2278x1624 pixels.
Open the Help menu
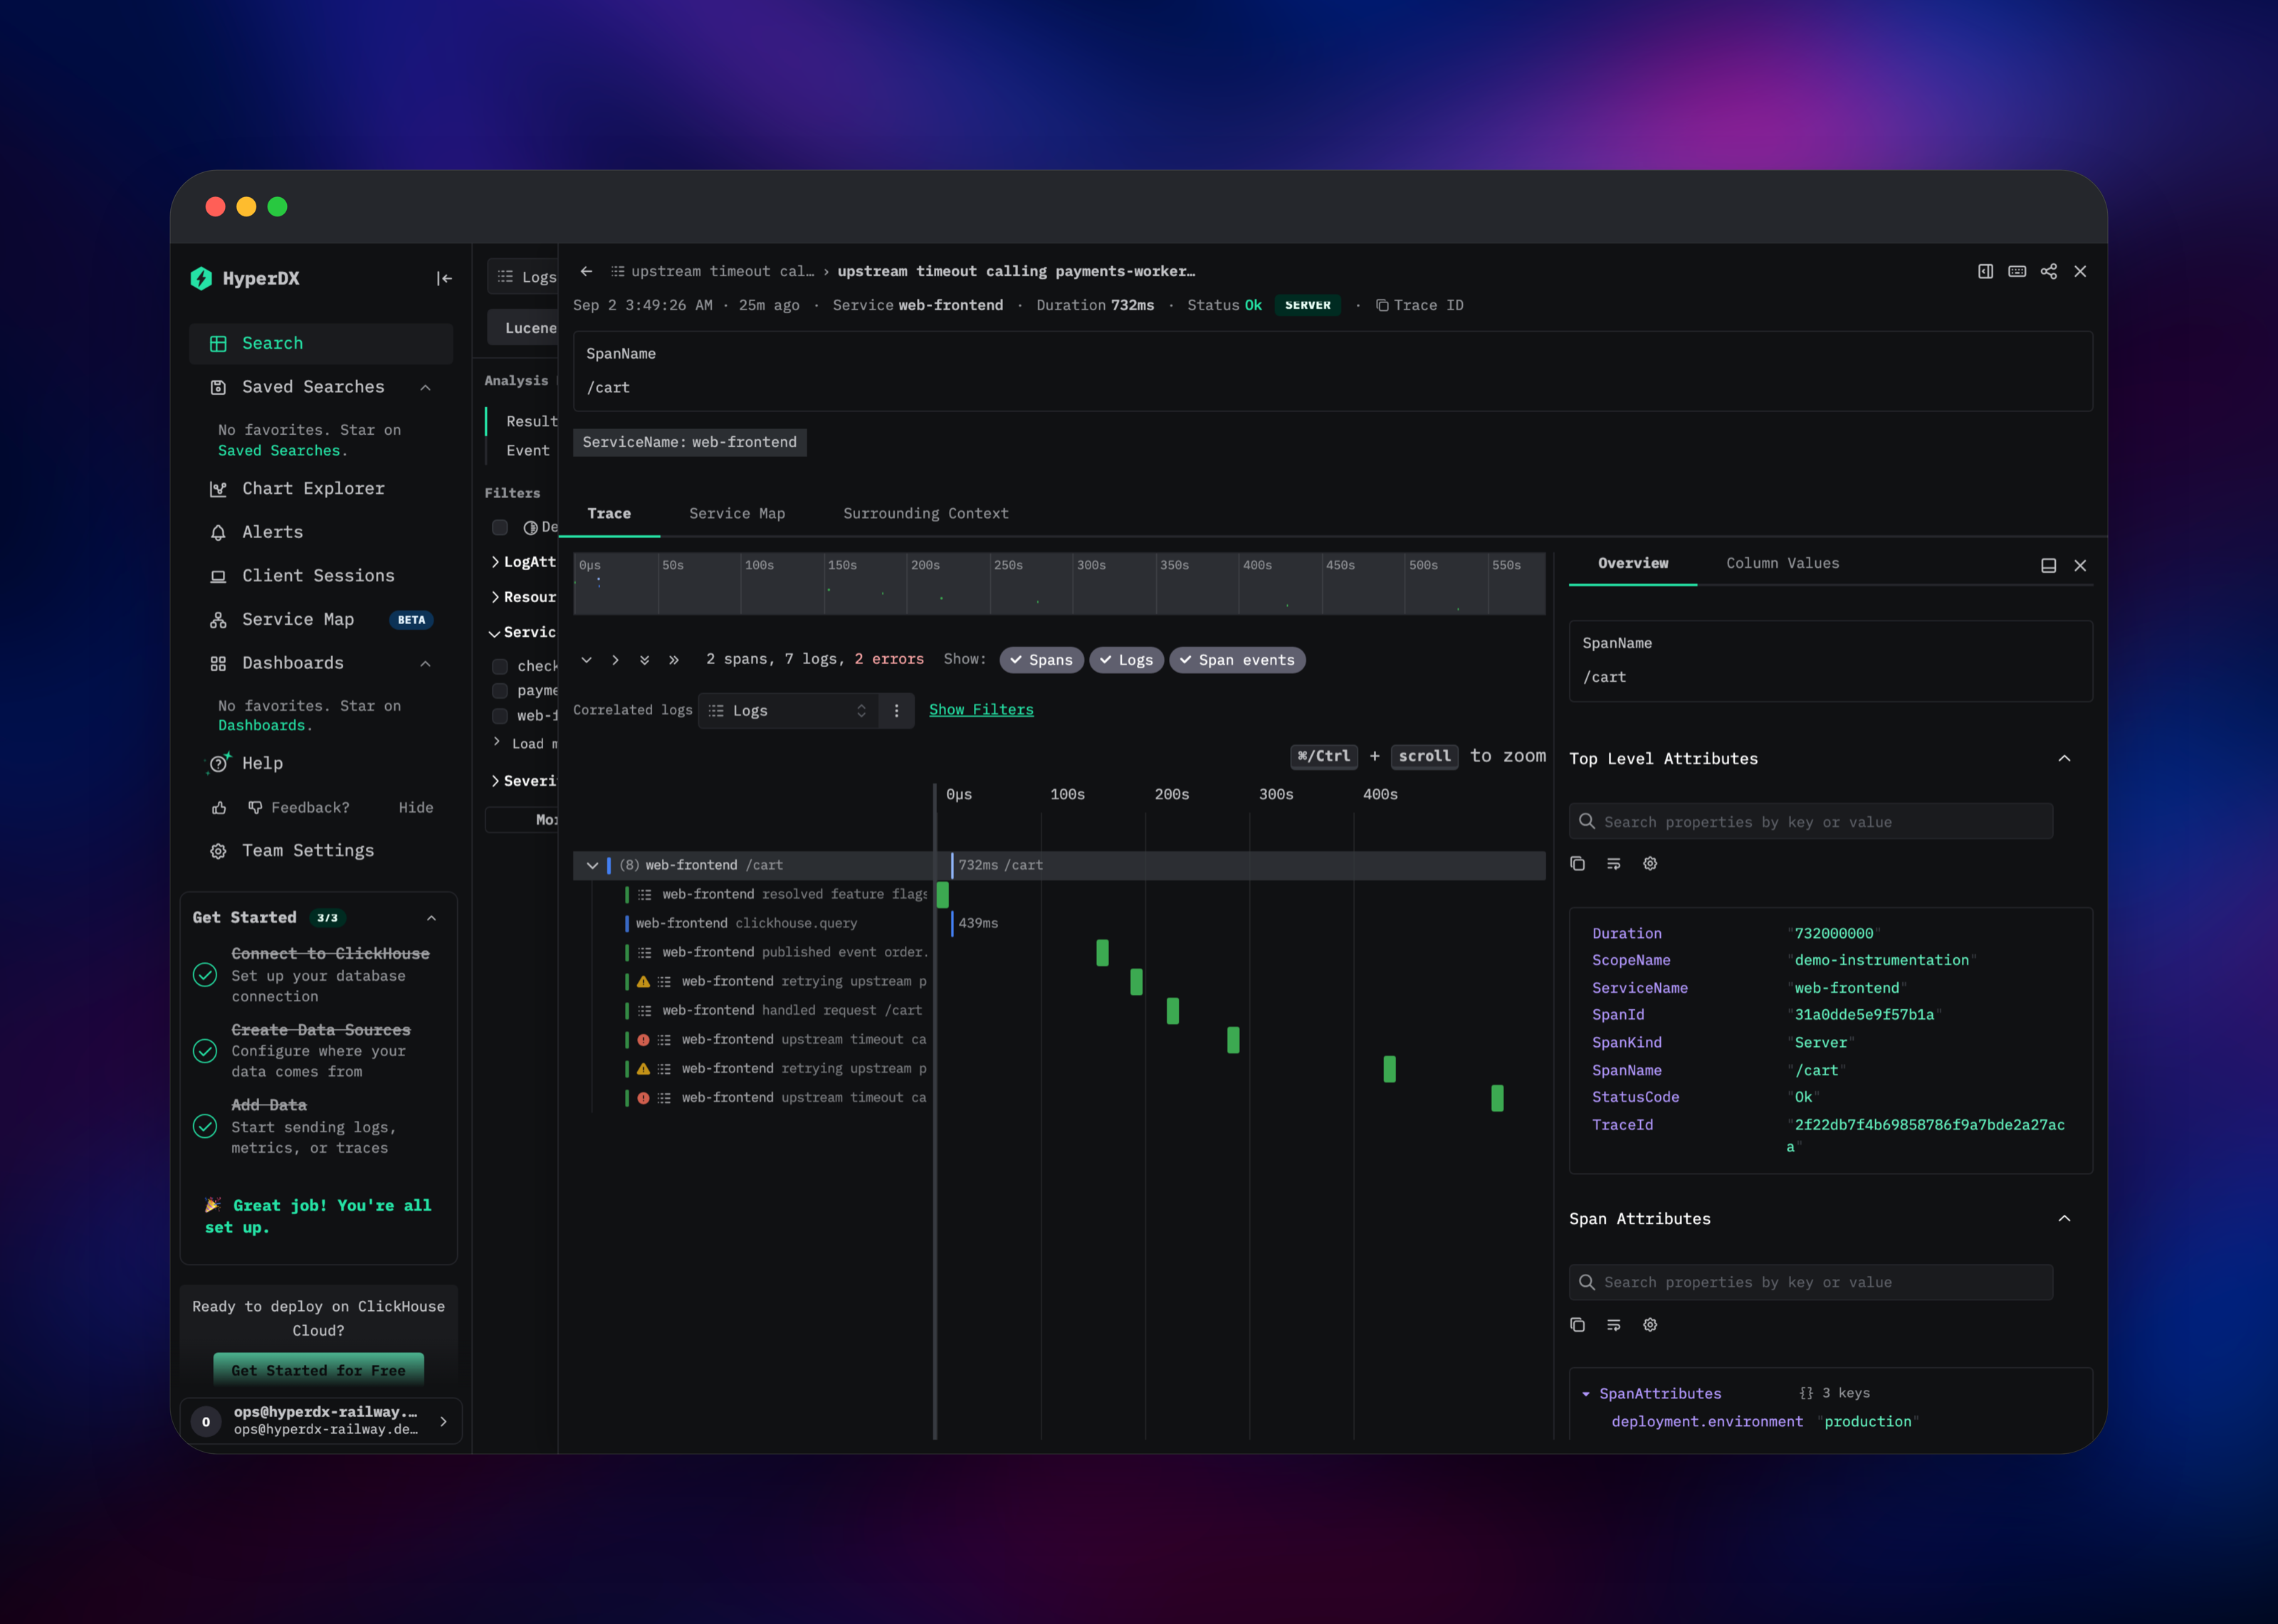[x=262, y=763]
